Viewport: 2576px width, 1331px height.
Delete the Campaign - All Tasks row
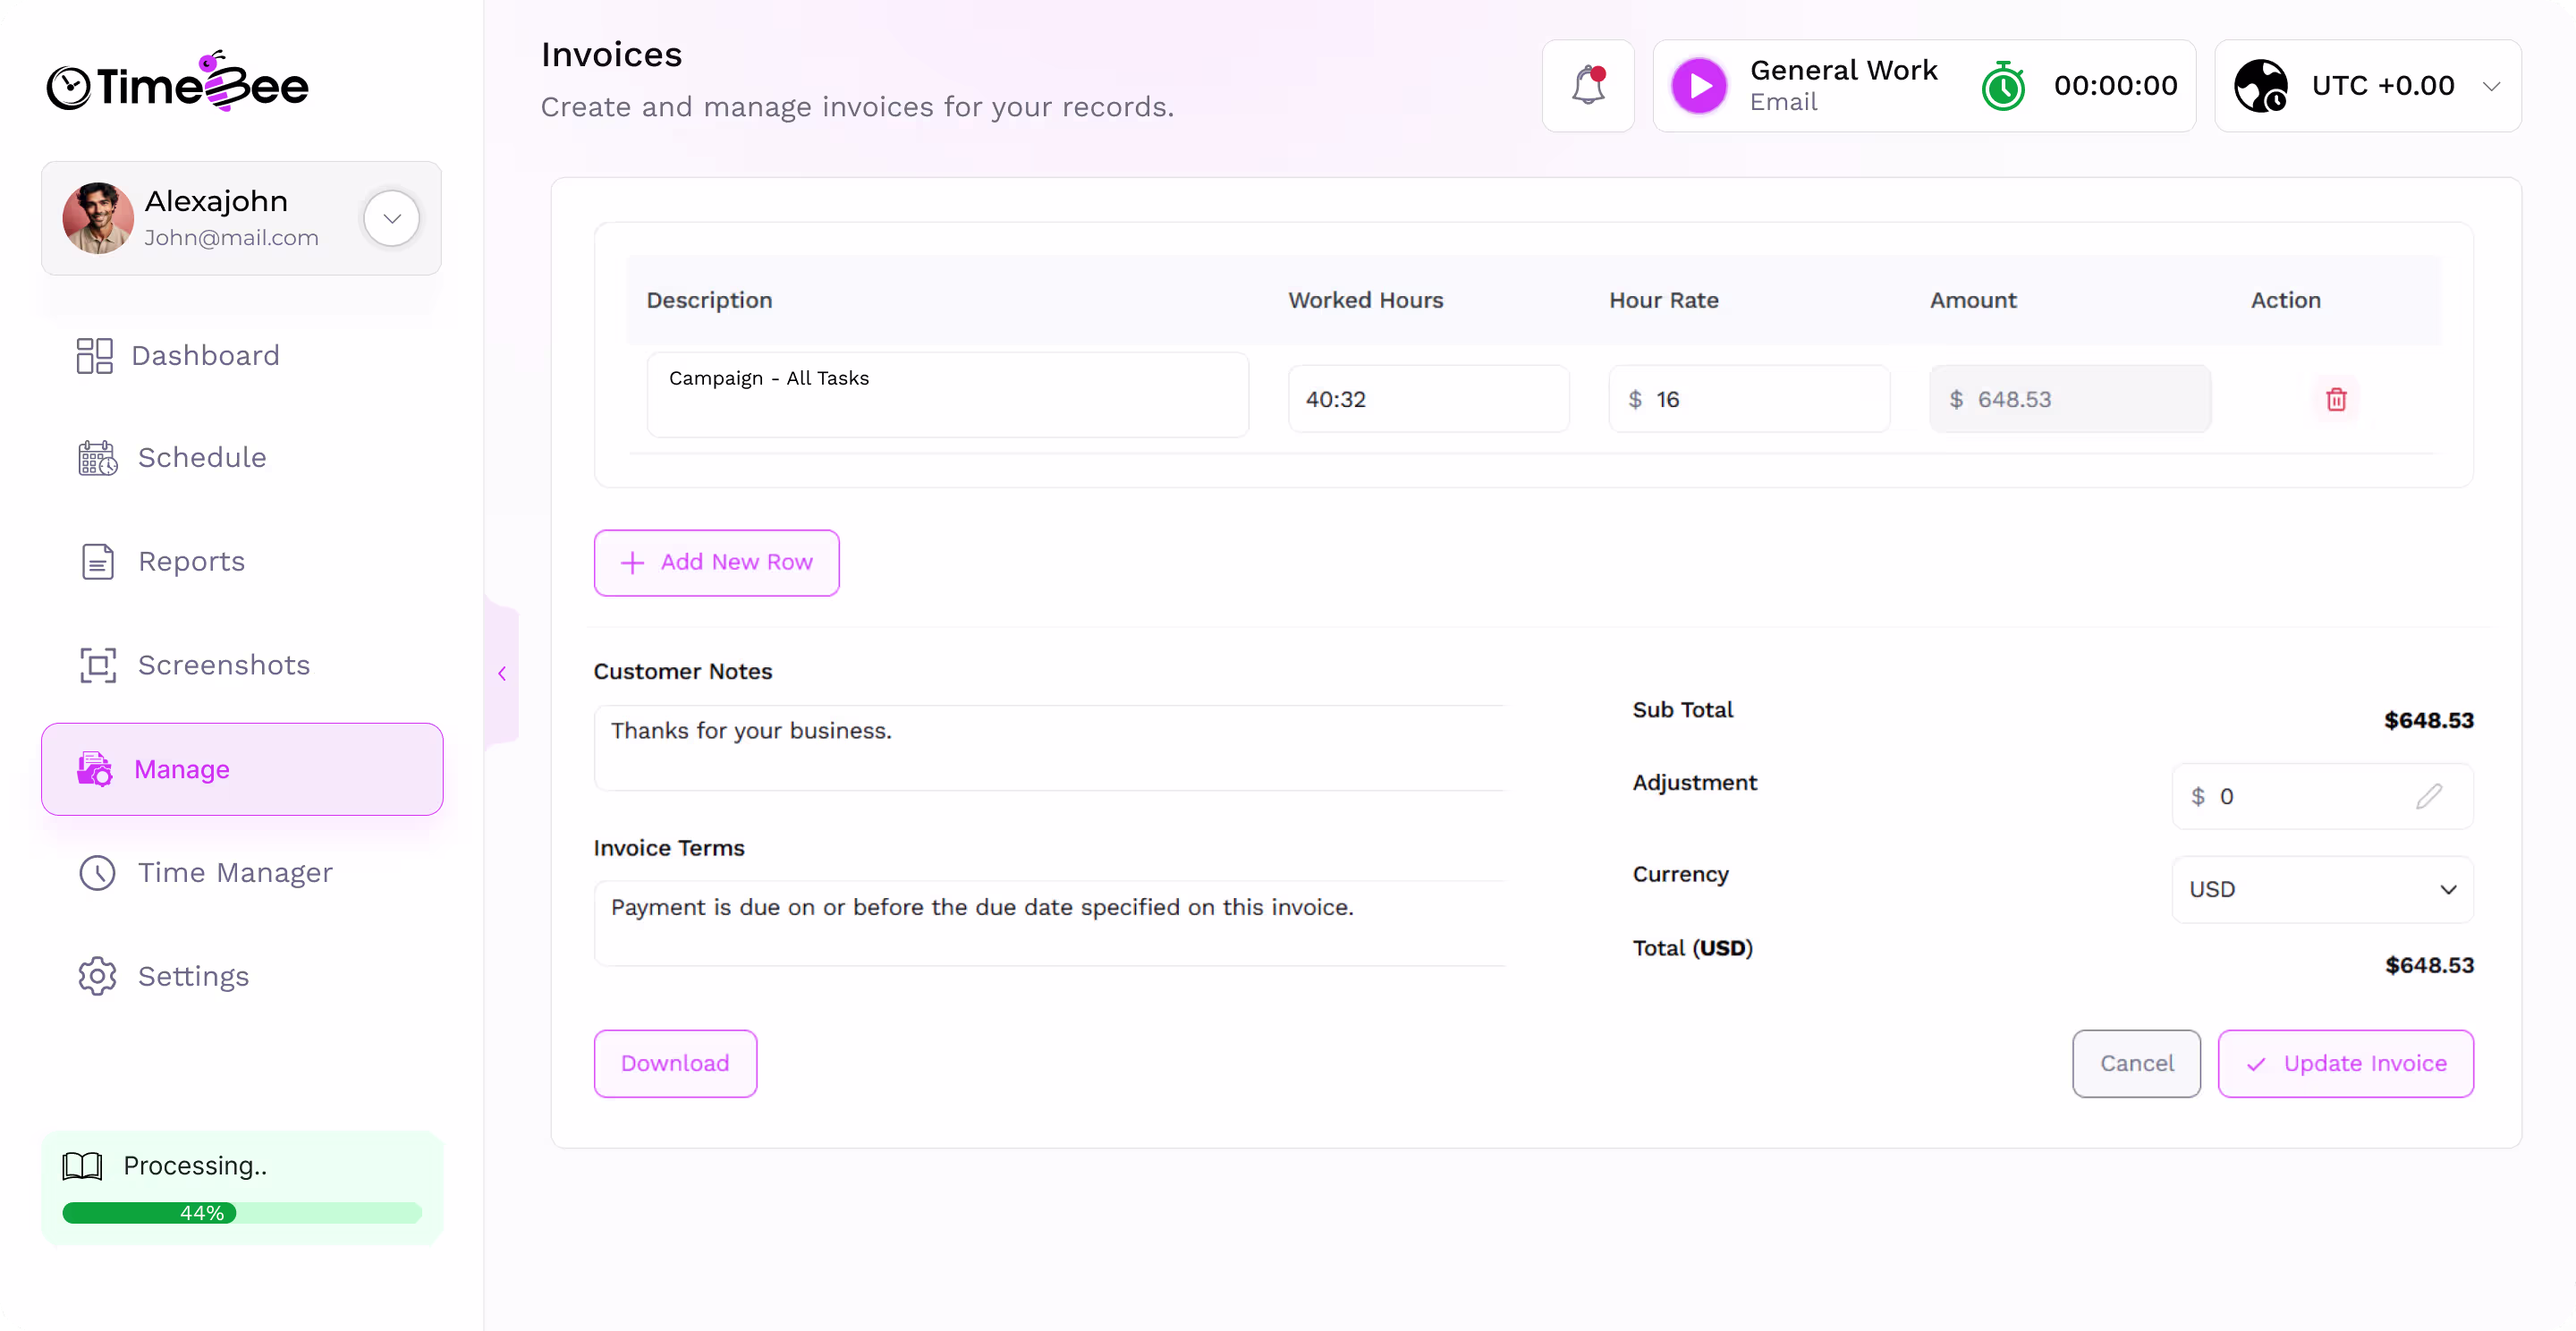click(x=2336, y=399)
